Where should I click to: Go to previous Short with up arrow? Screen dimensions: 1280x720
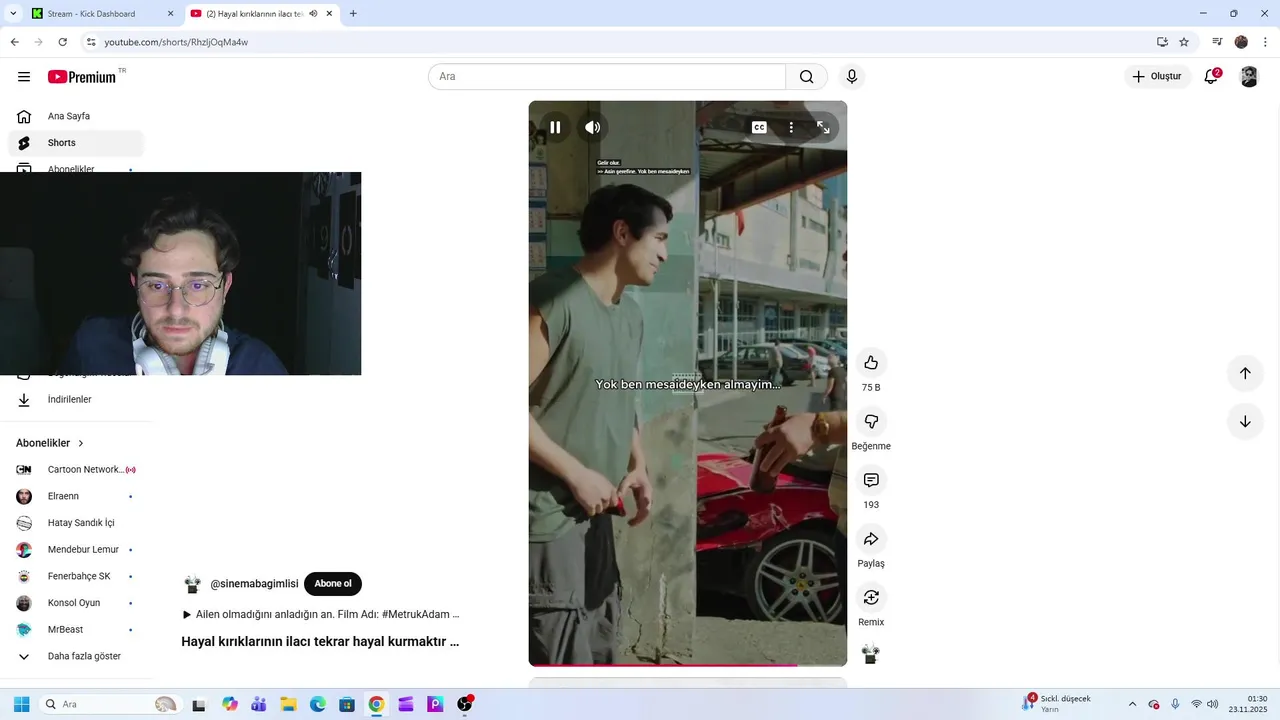point(1245,373)
